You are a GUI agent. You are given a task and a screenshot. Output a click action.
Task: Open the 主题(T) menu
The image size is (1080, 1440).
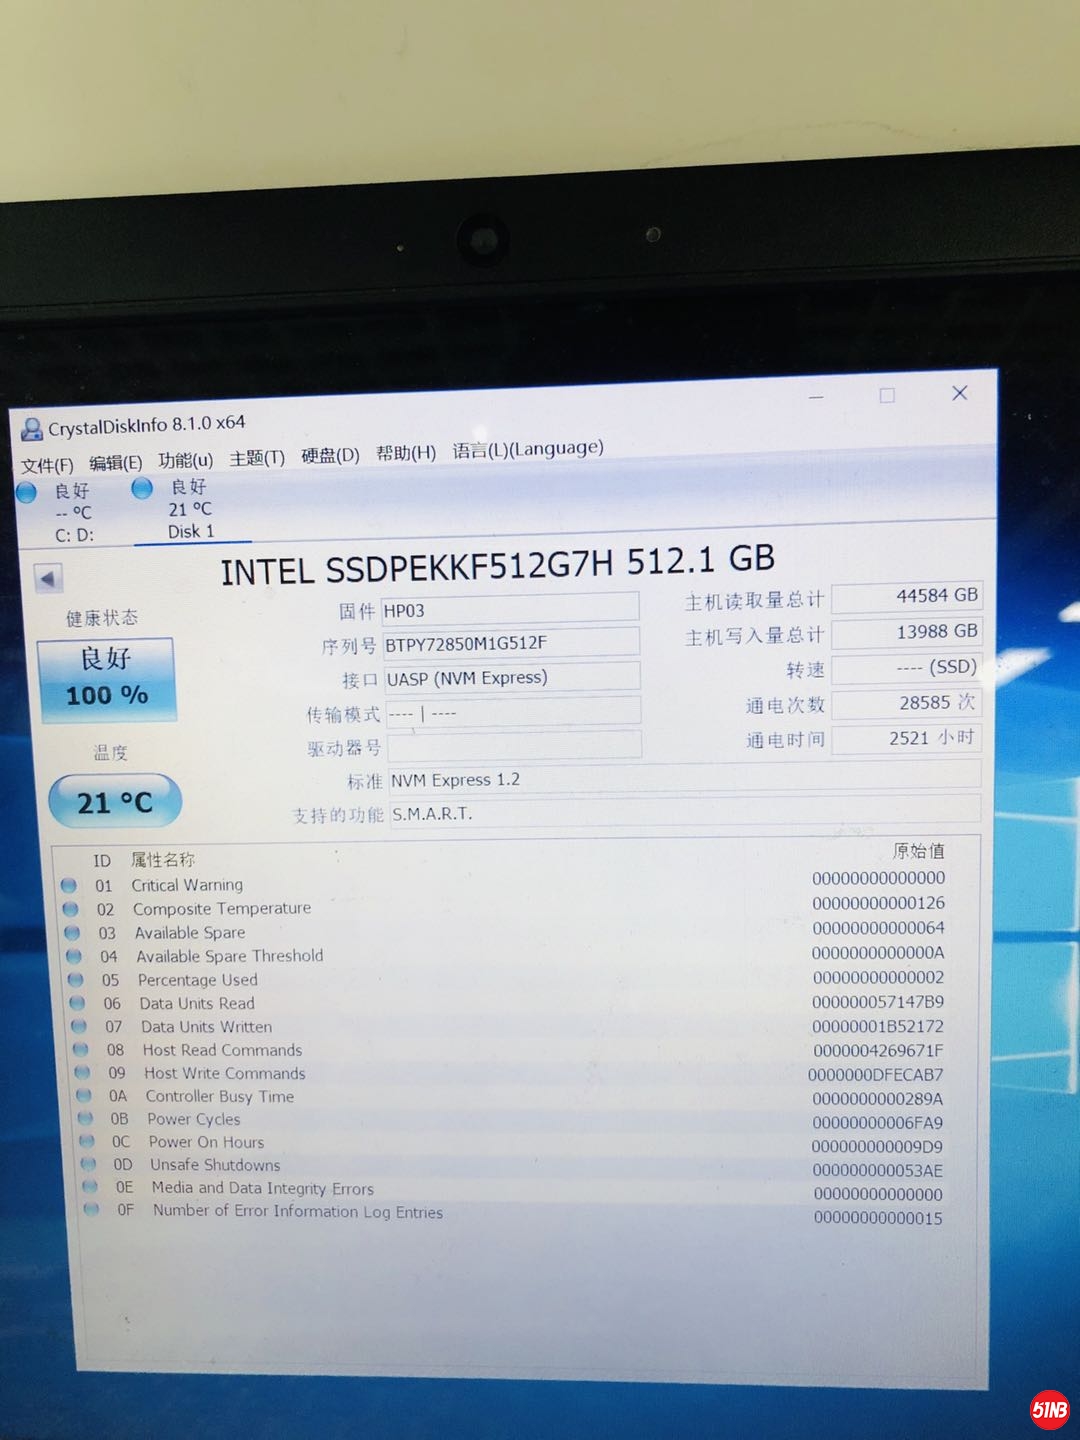click(x=257, y=458)
